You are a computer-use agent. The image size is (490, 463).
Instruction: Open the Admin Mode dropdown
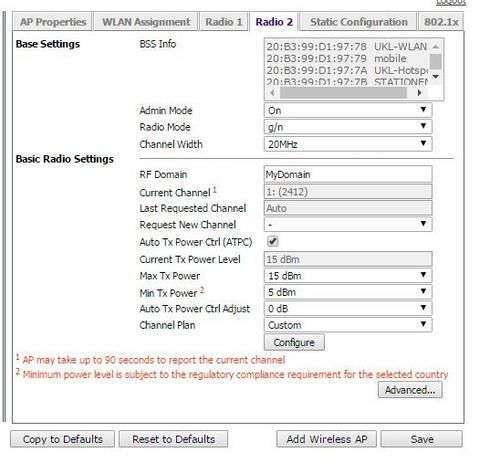click(348, 110)
